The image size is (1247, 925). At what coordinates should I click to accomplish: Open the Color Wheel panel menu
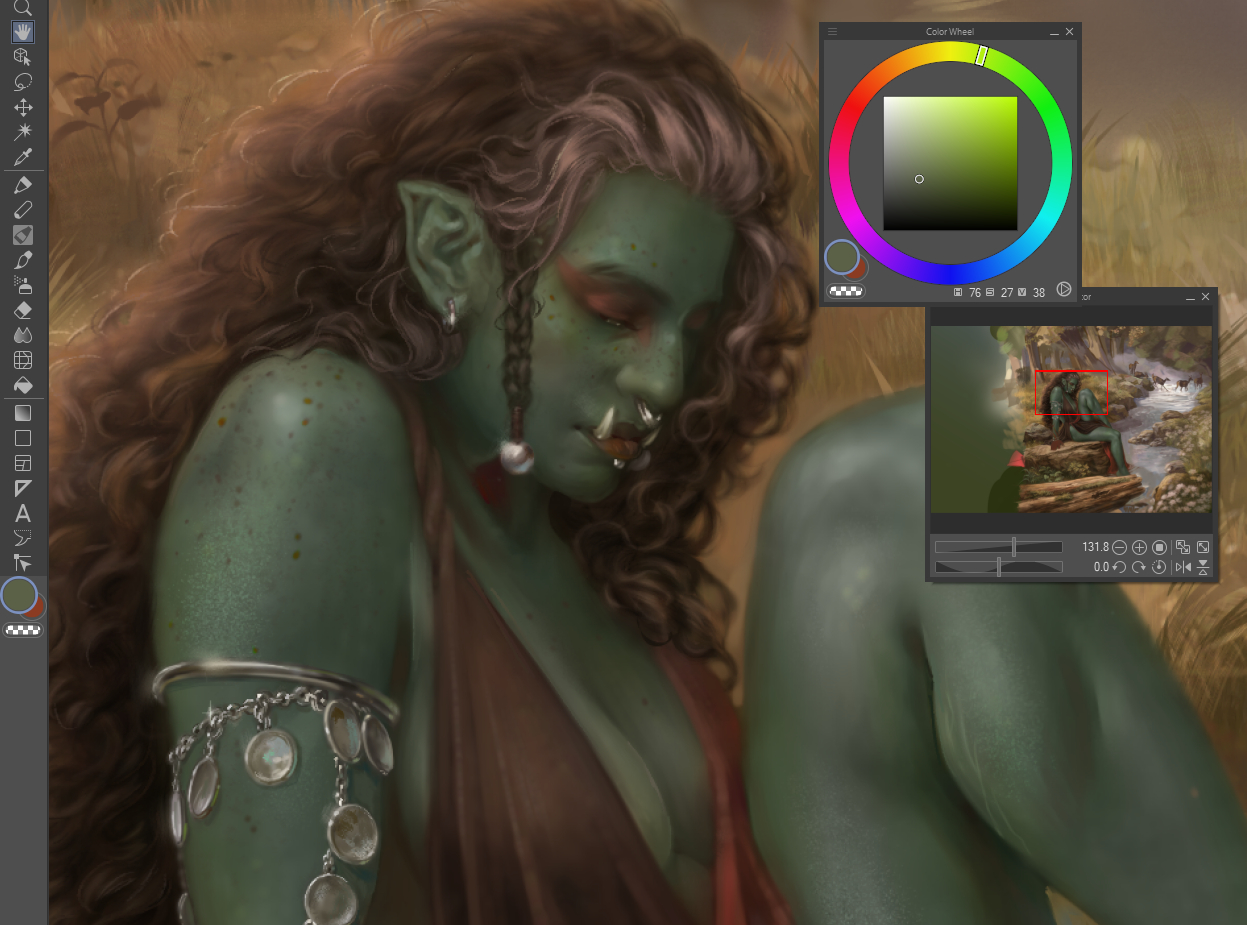[x=832, y=32]
